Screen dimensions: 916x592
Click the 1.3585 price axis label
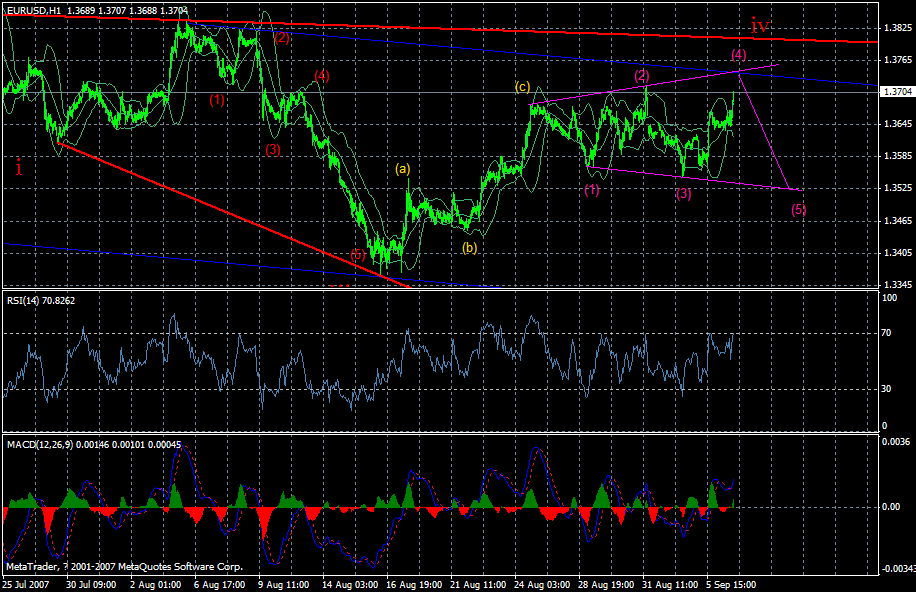pos(898,156)
